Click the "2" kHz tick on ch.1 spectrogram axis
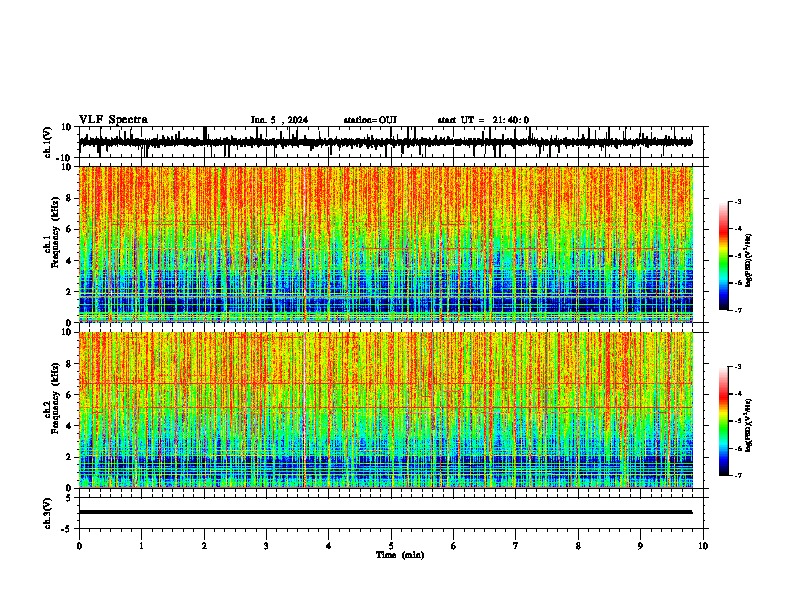This screenshot has width=792, height=612. (x=69, y=292)
